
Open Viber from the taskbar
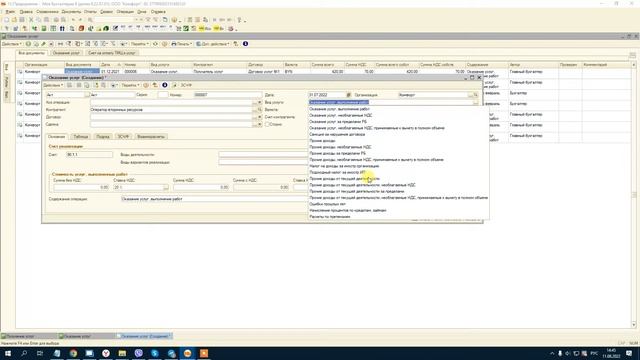[138, 353]
